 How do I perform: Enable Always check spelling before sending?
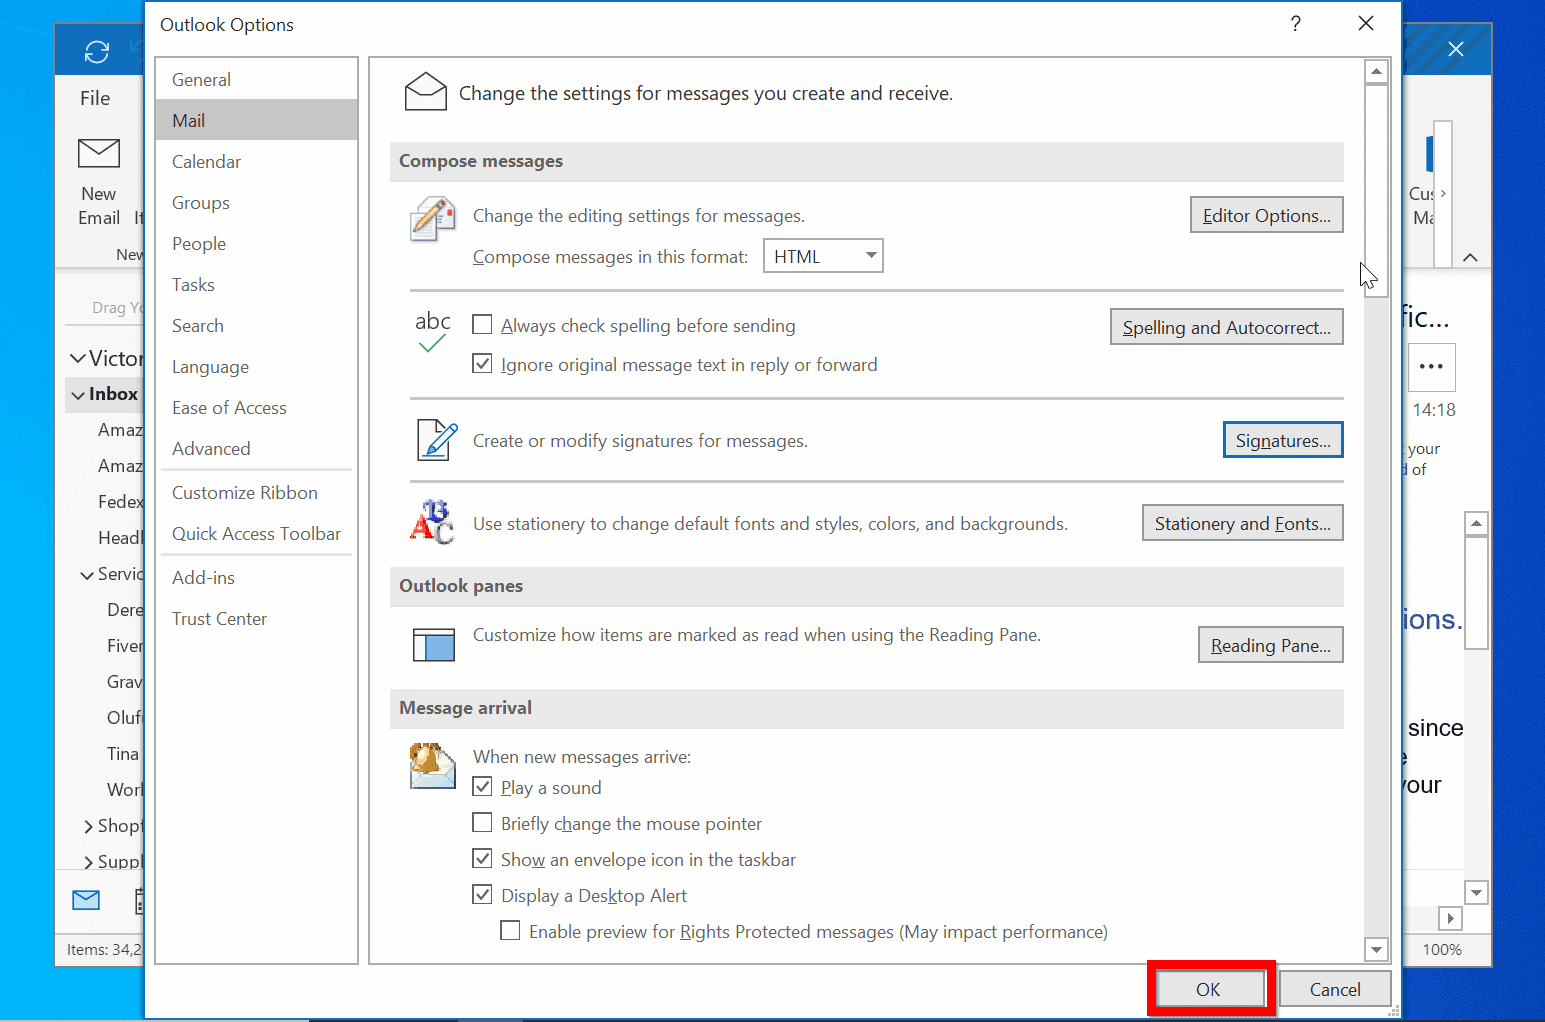coord(482,324)
